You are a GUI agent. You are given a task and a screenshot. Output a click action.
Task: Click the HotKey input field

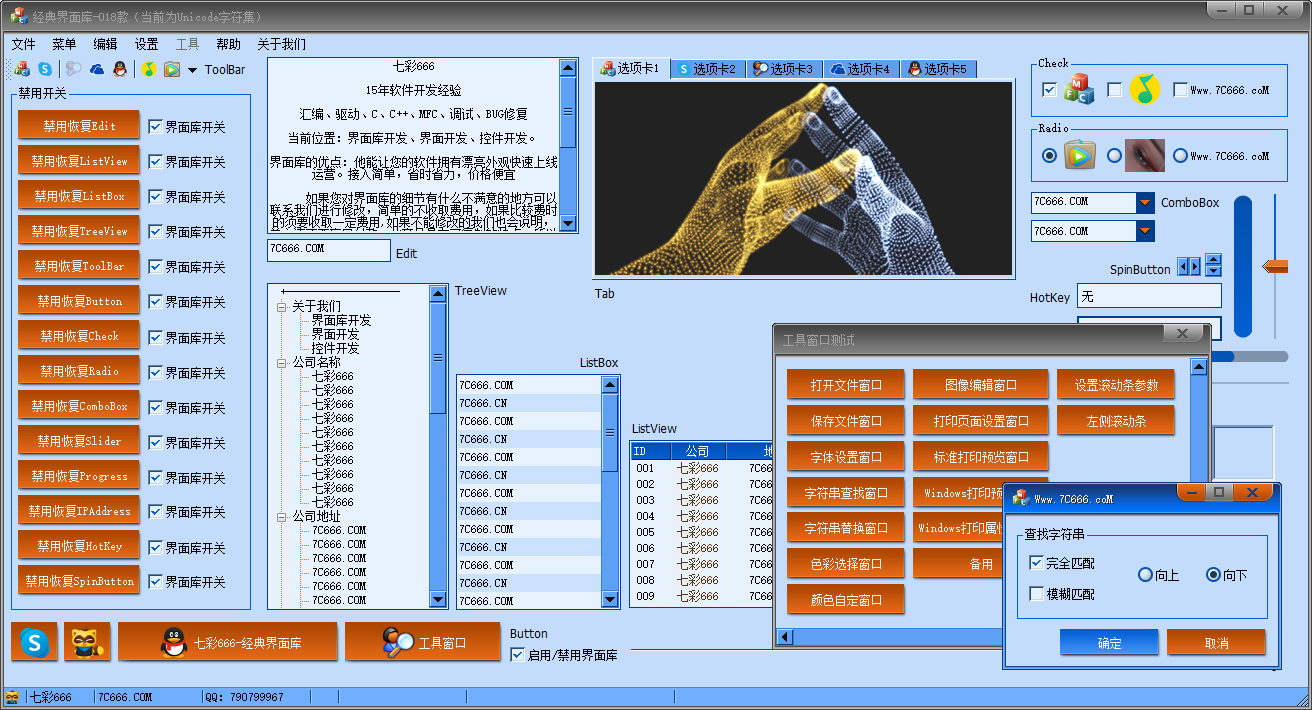coord(1149,297)
